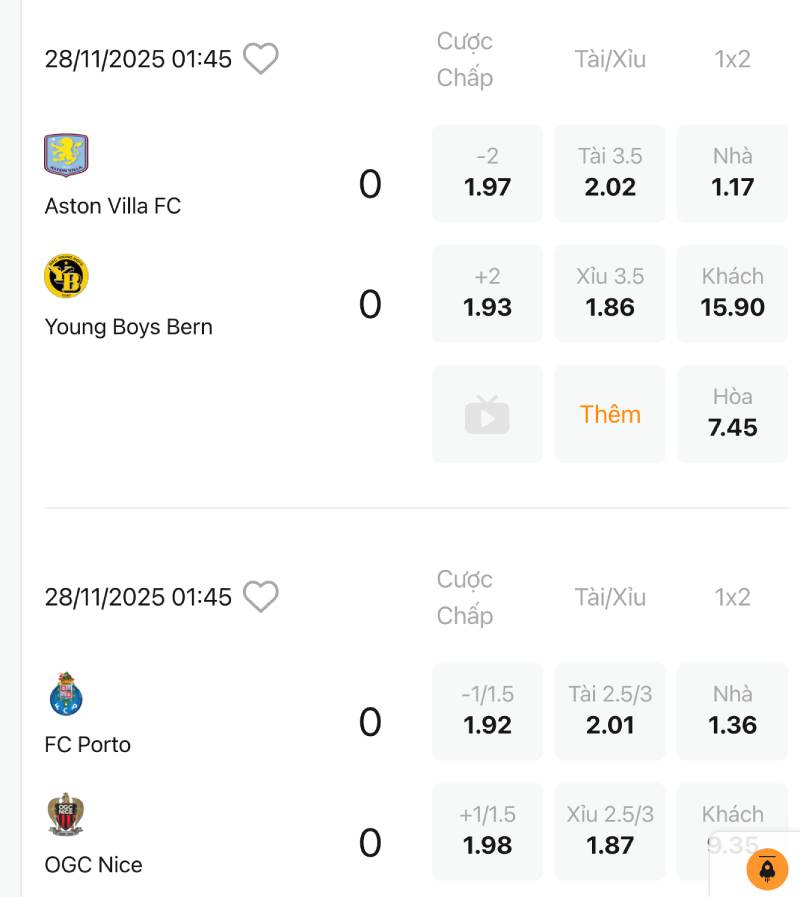
Task: Click the FC Porto club crest
Action: tap(66, 694)
